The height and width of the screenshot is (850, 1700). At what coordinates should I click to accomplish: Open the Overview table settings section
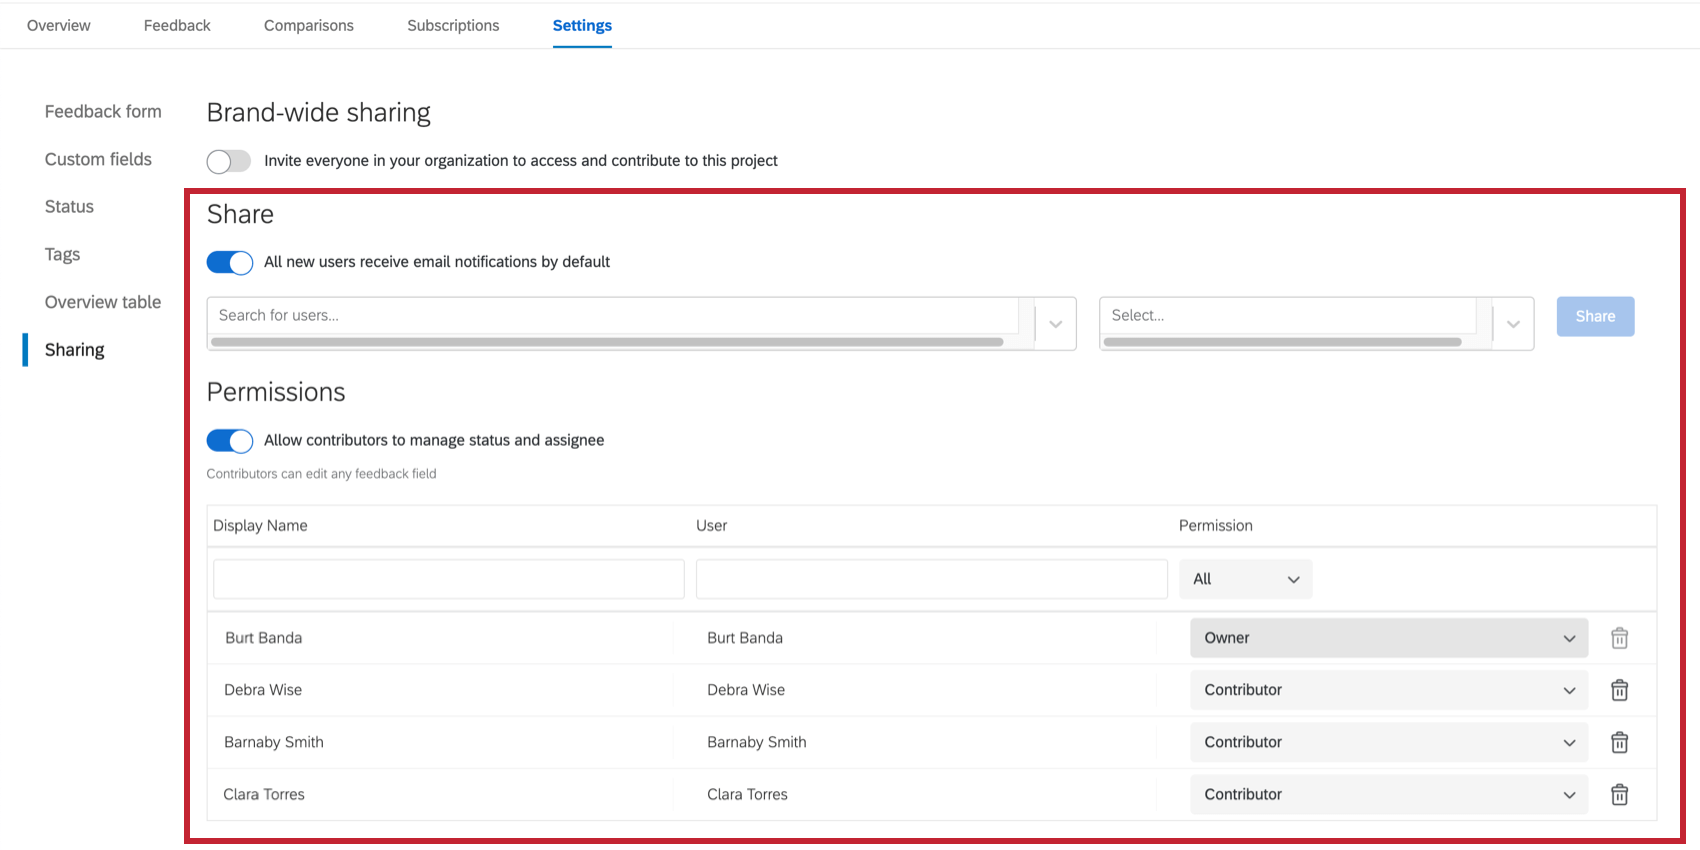point(102,302)
